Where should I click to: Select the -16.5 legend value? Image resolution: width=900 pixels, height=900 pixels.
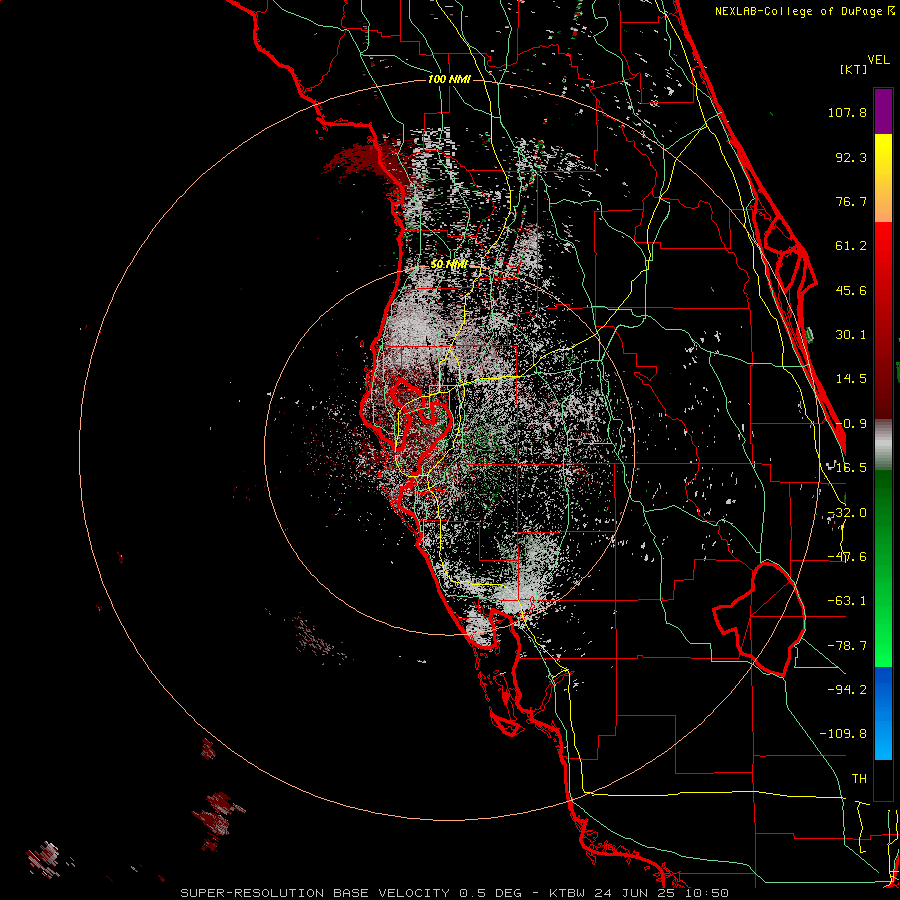847,468
